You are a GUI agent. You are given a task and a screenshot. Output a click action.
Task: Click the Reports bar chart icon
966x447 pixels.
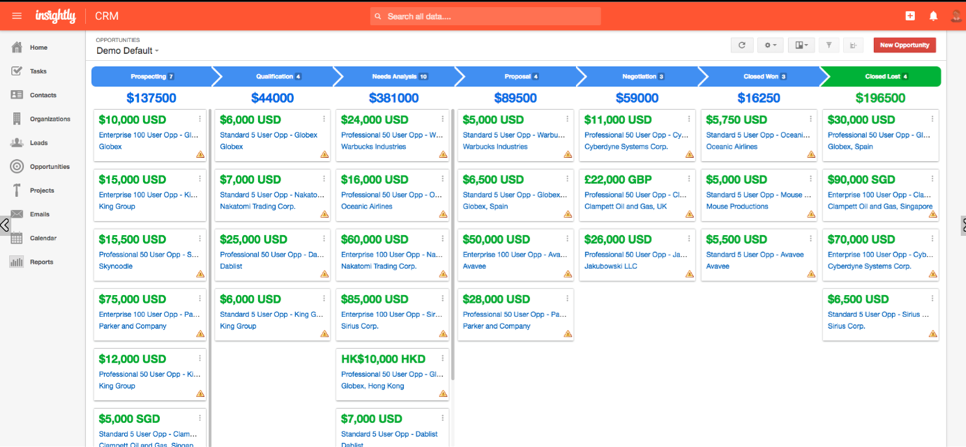17,262
